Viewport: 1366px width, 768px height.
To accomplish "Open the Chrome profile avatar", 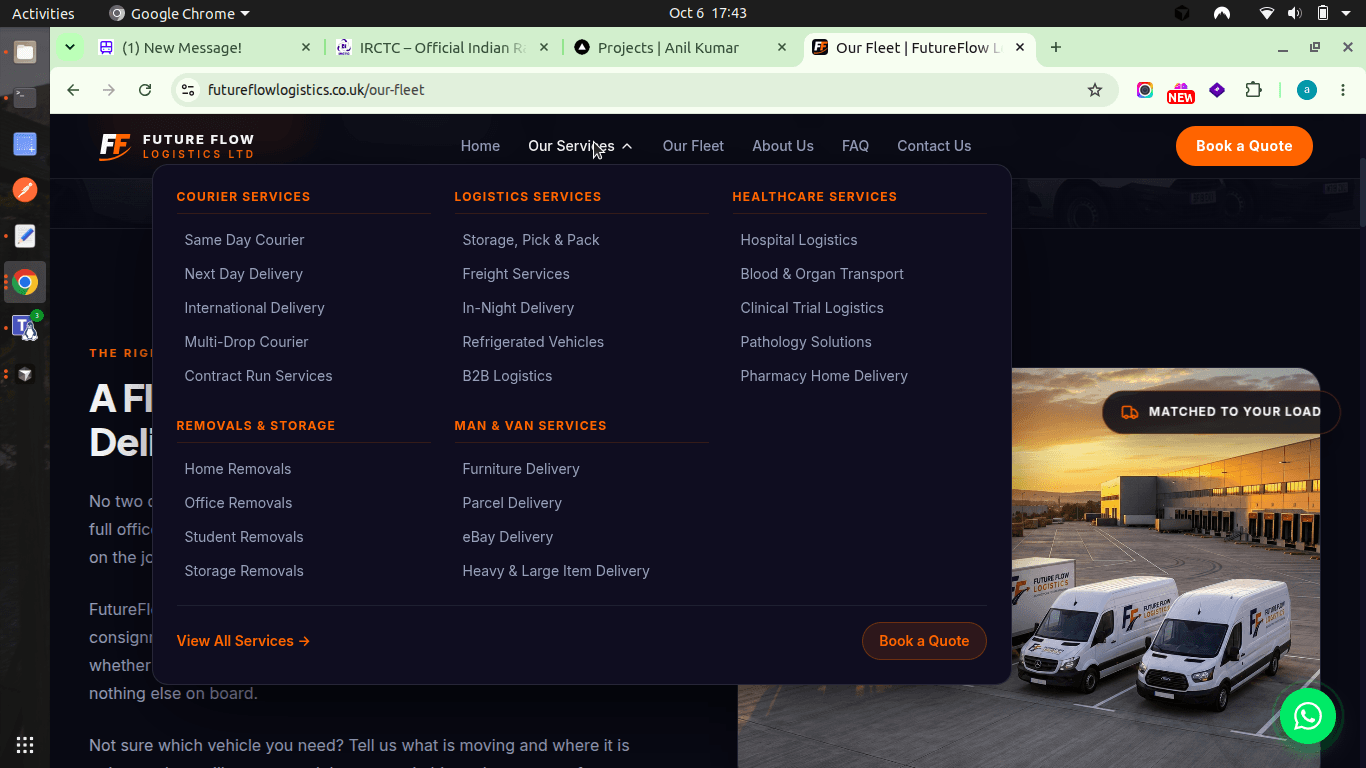I will [1307, 90].
